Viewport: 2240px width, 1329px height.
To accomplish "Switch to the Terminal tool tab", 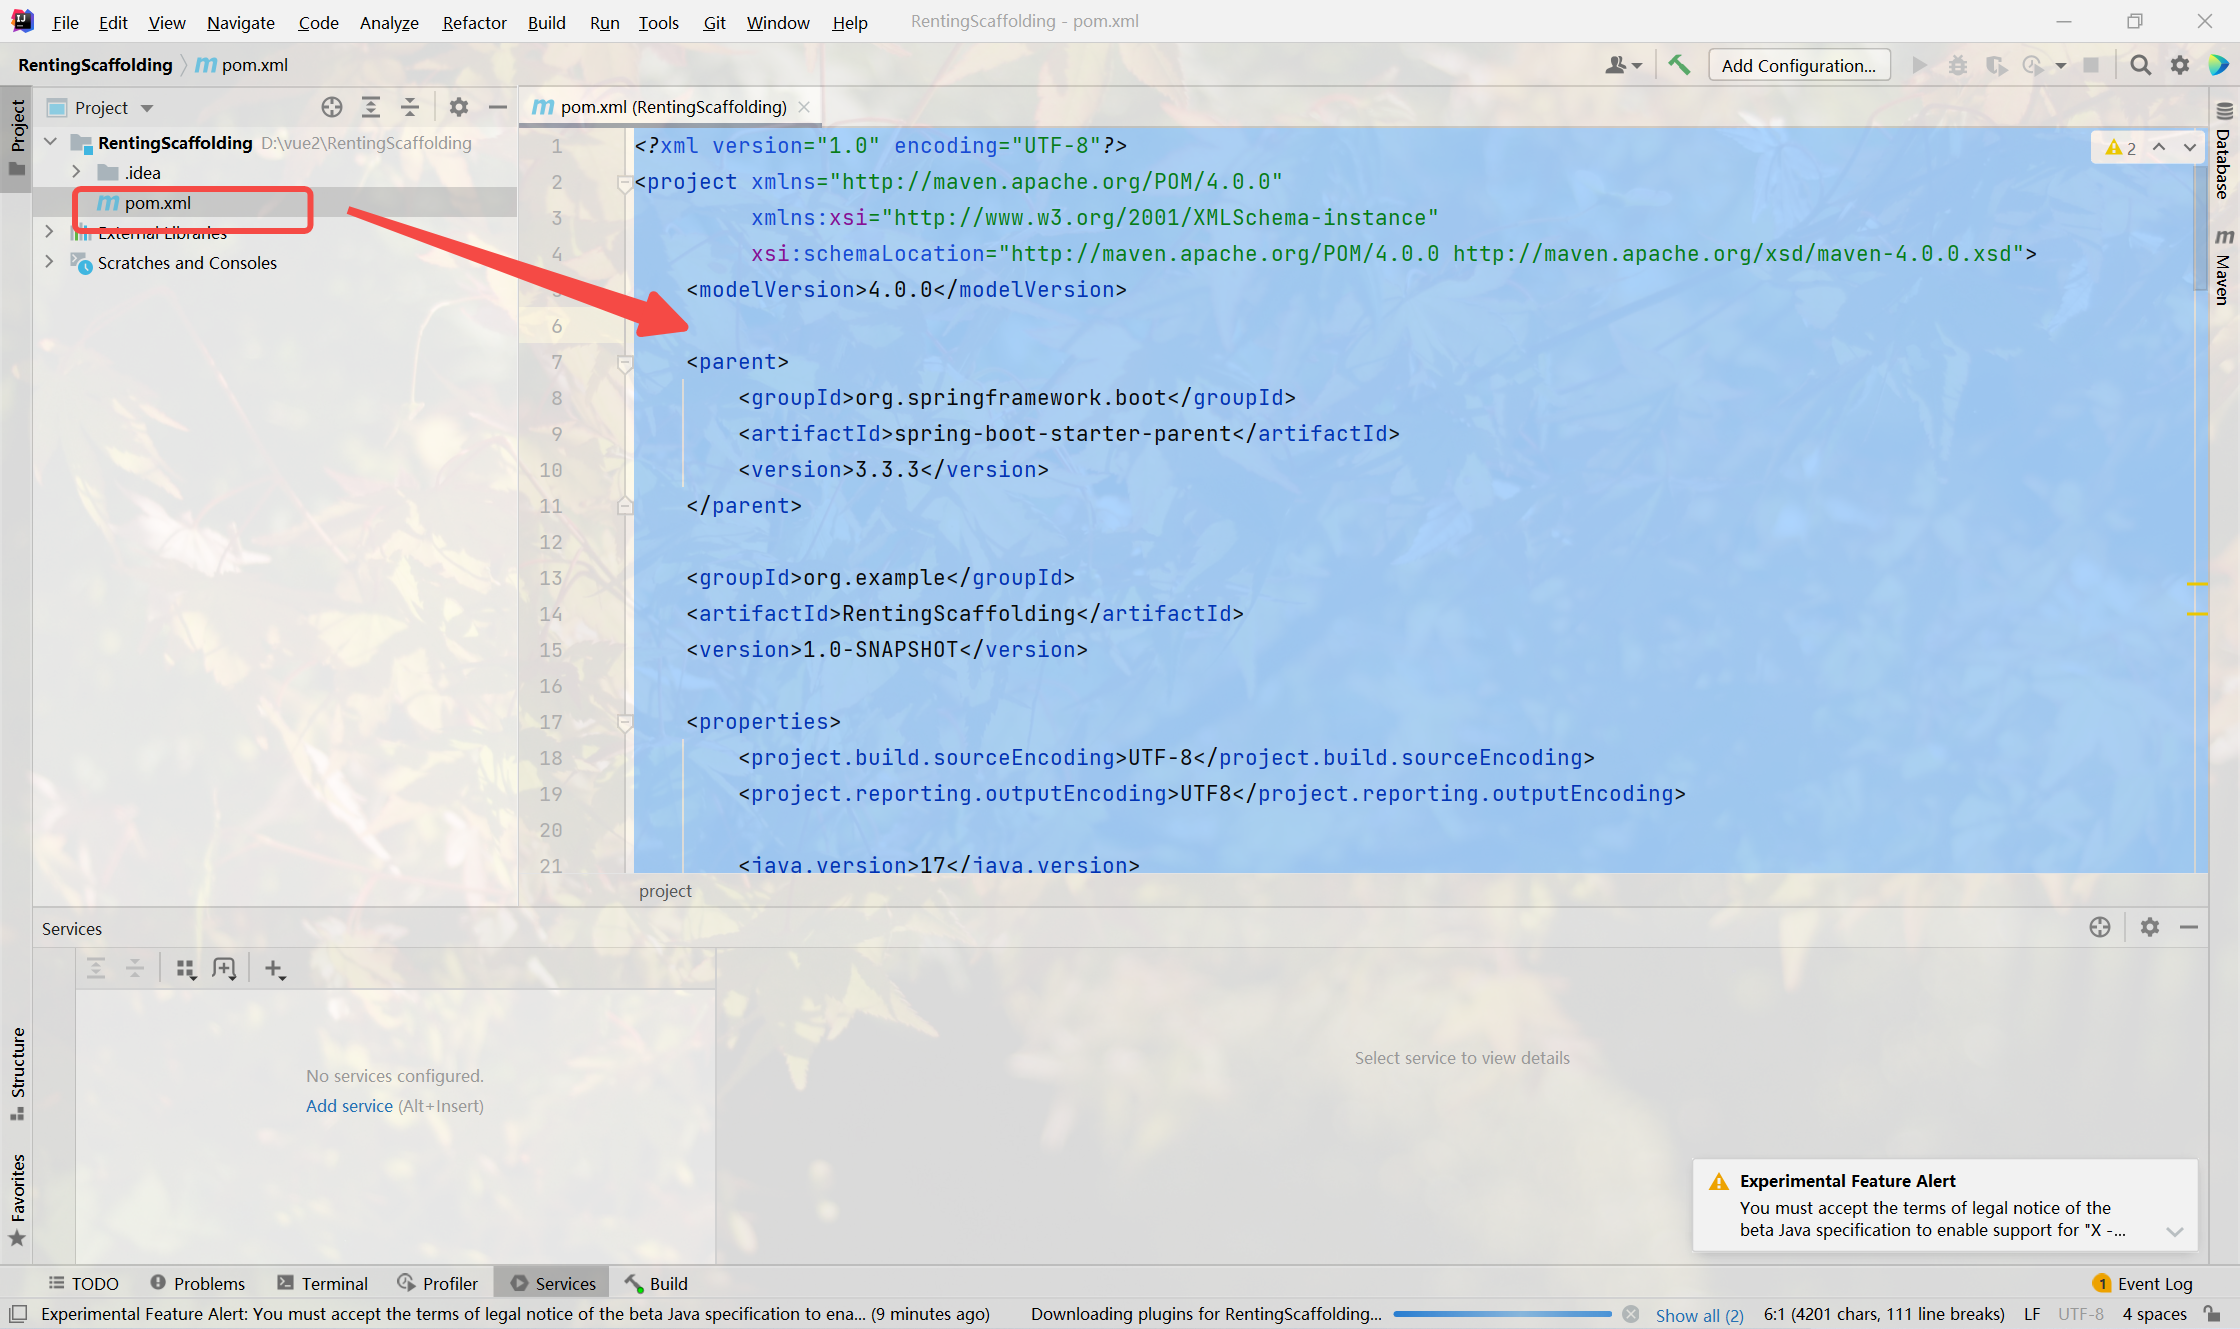I will click(x=323, y=1283).
